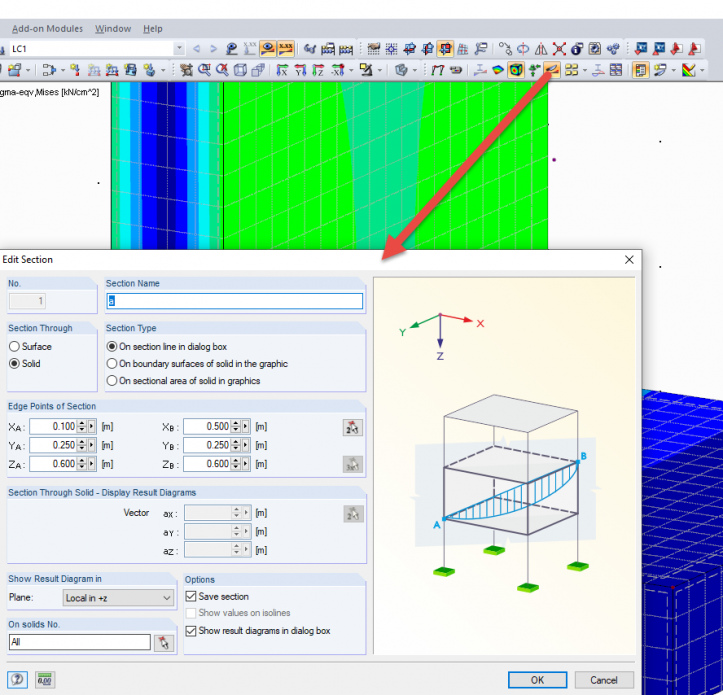Image resolution: width=723 pixels, height=695 pixels.
Task: Click the units and decimals 0.00 icon
Action: (x=45, y=679)
